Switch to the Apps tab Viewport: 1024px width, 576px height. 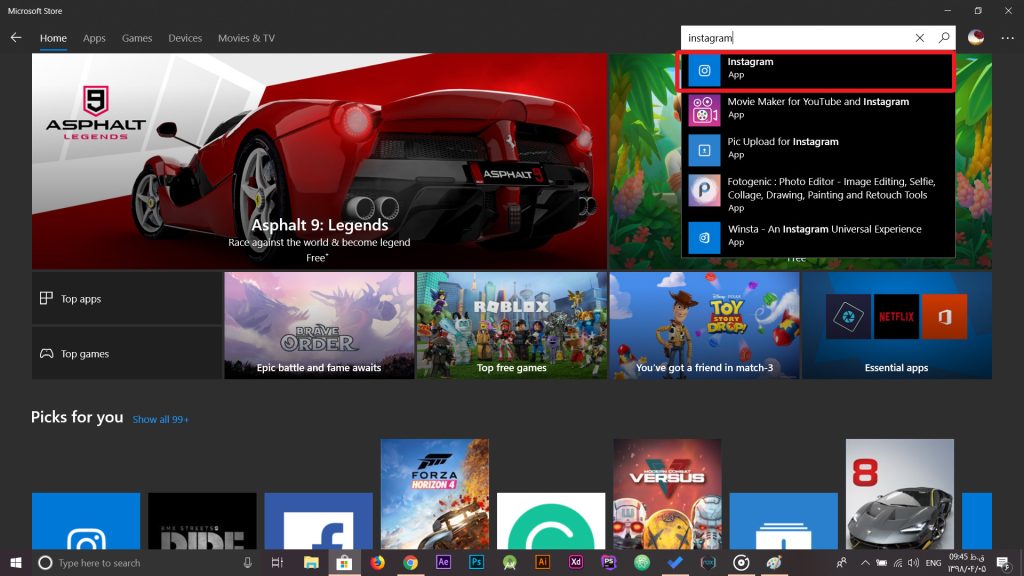point(94,38)
